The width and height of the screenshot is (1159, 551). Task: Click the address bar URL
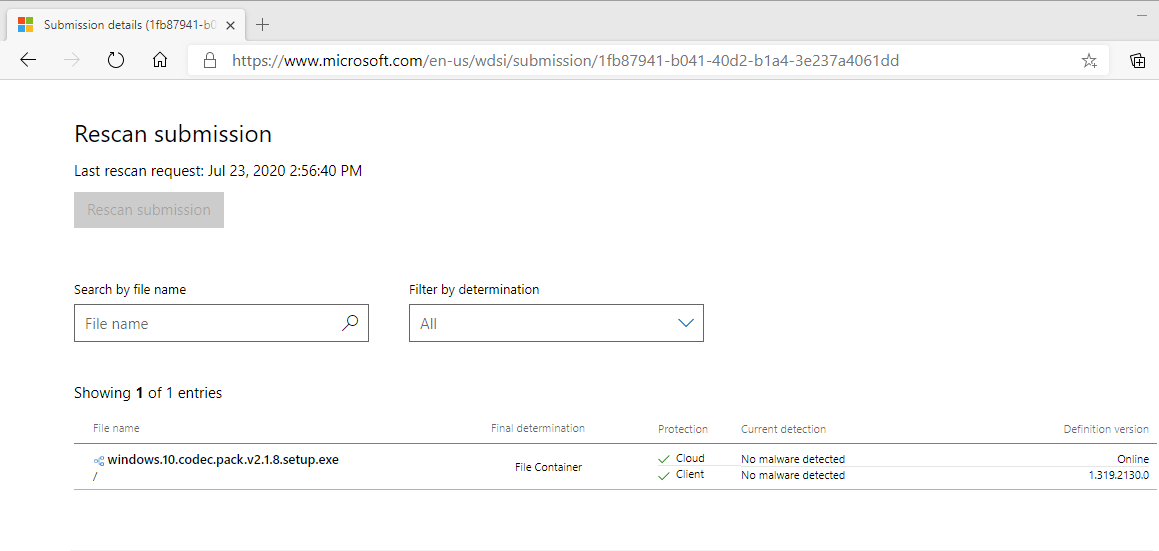tap(565, 61)
